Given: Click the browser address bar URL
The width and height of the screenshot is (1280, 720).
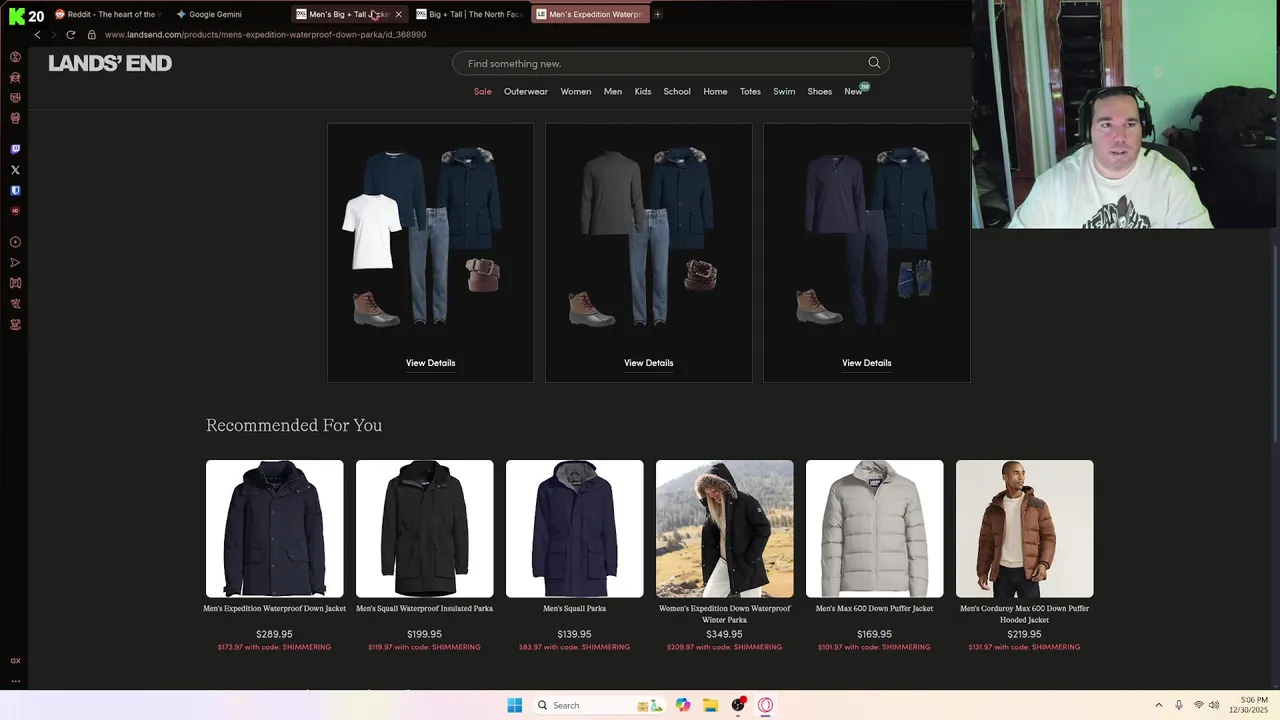Looking at the screenshot, I should (265, 34).
